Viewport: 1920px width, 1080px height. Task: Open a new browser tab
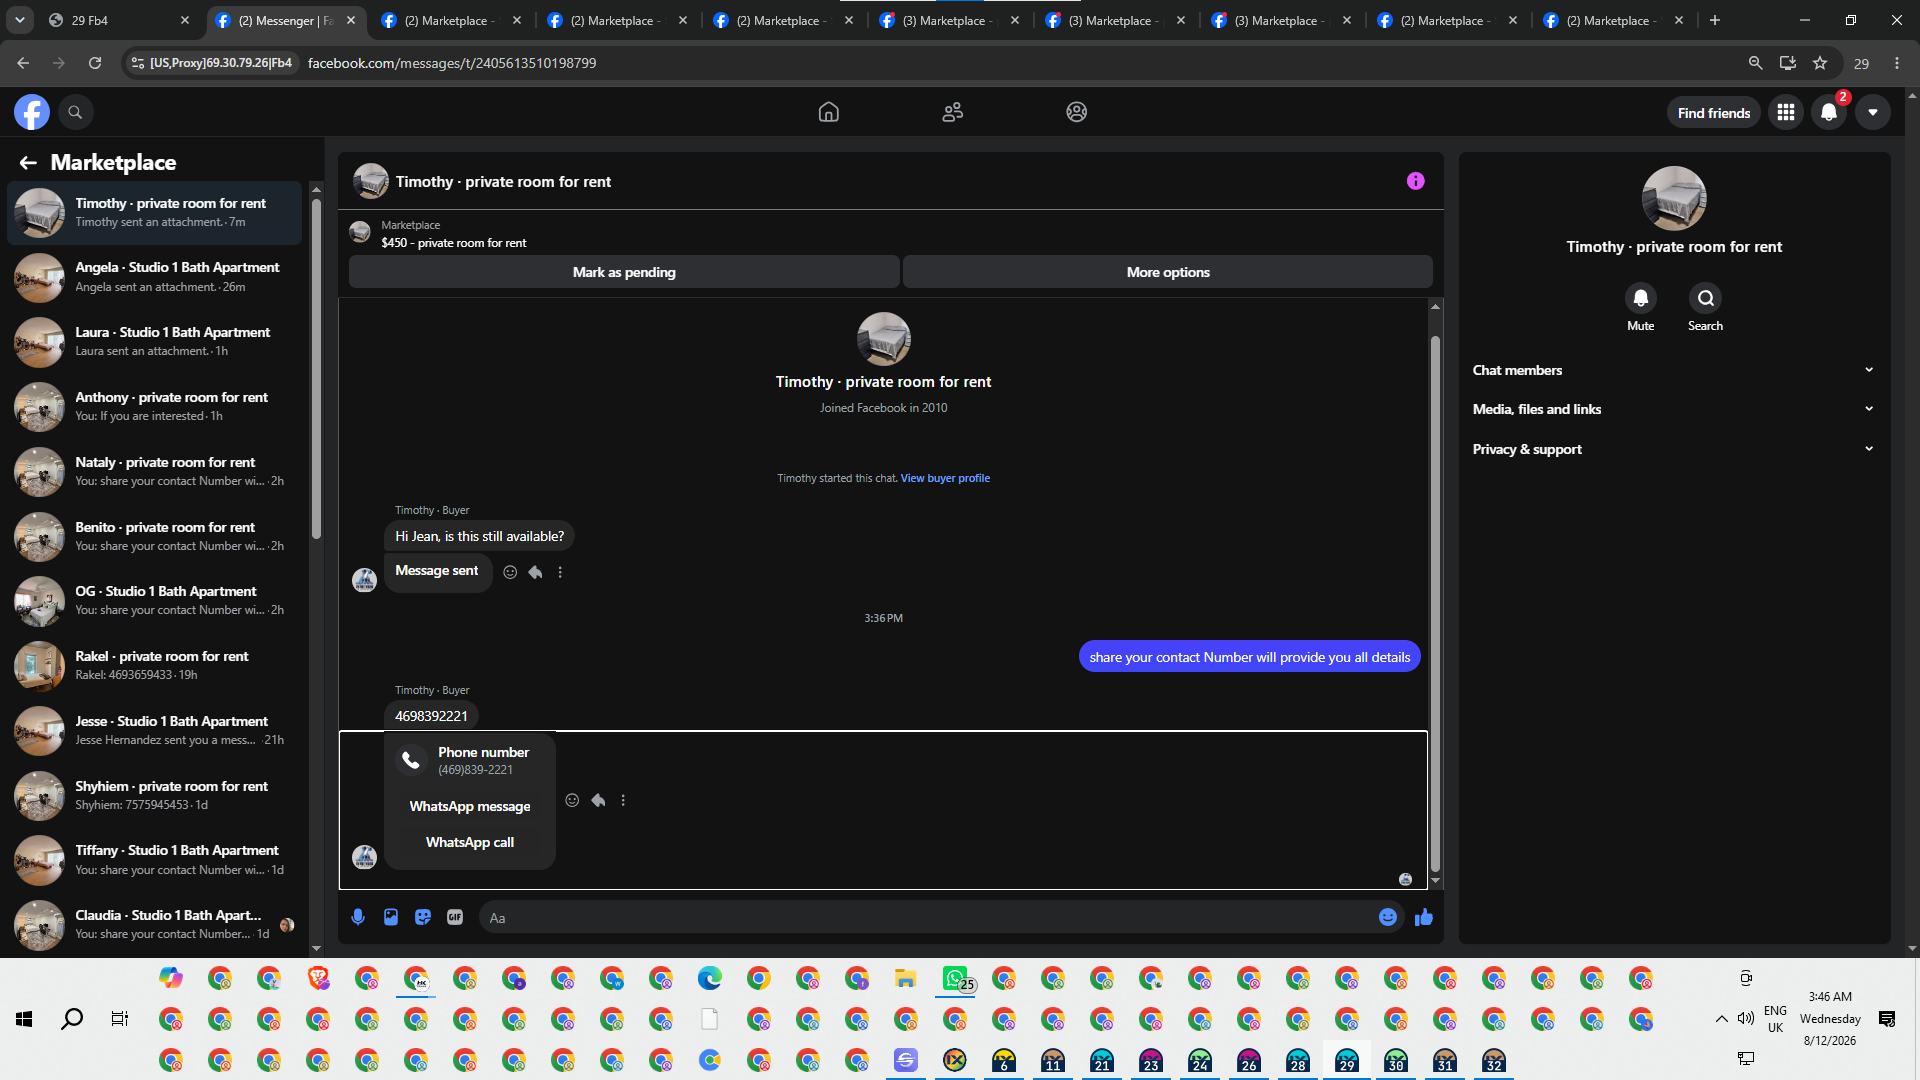(1715, 20)
